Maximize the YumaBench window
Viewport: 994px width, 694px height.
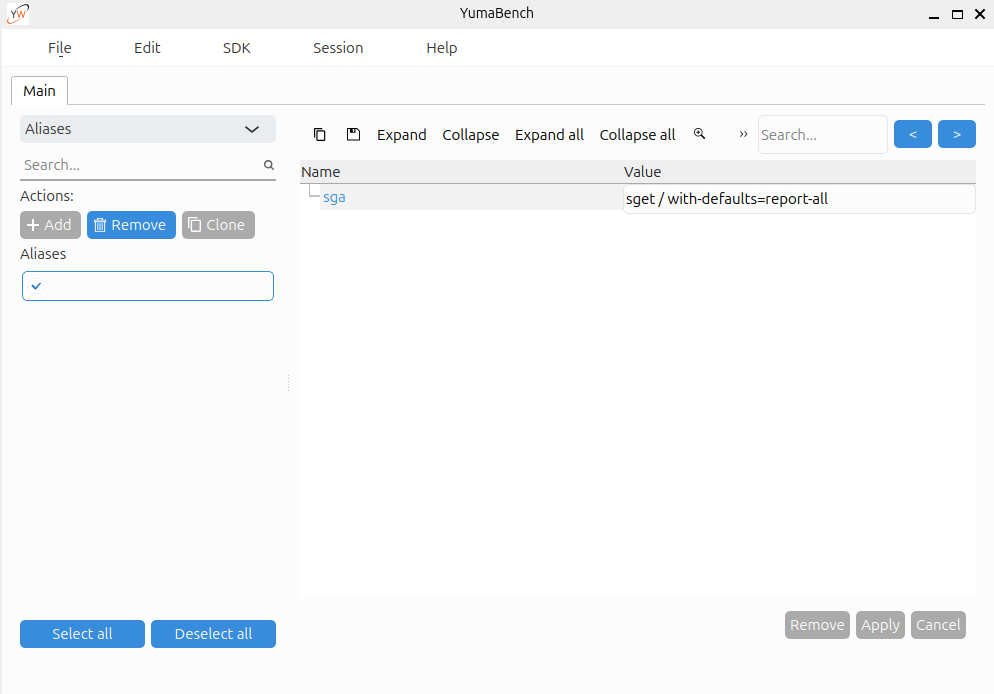(x=957, y=15)
